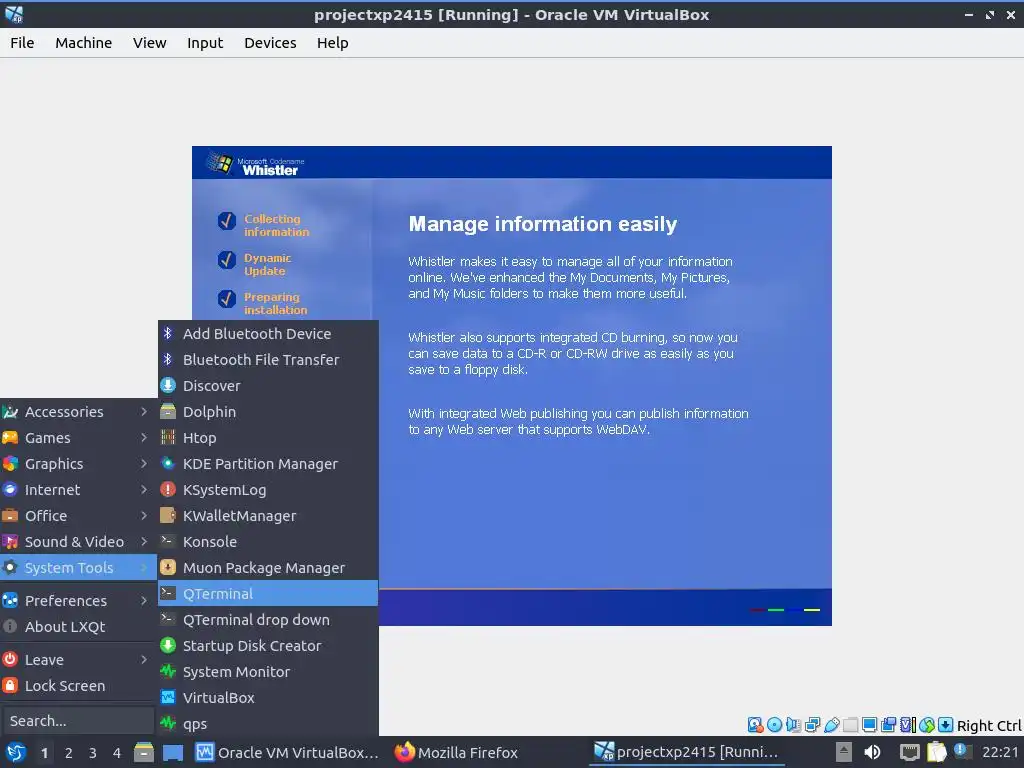Expand the Sound & Video category
The height and width of the screenshot is (768, 1024).
click(78, 542)
